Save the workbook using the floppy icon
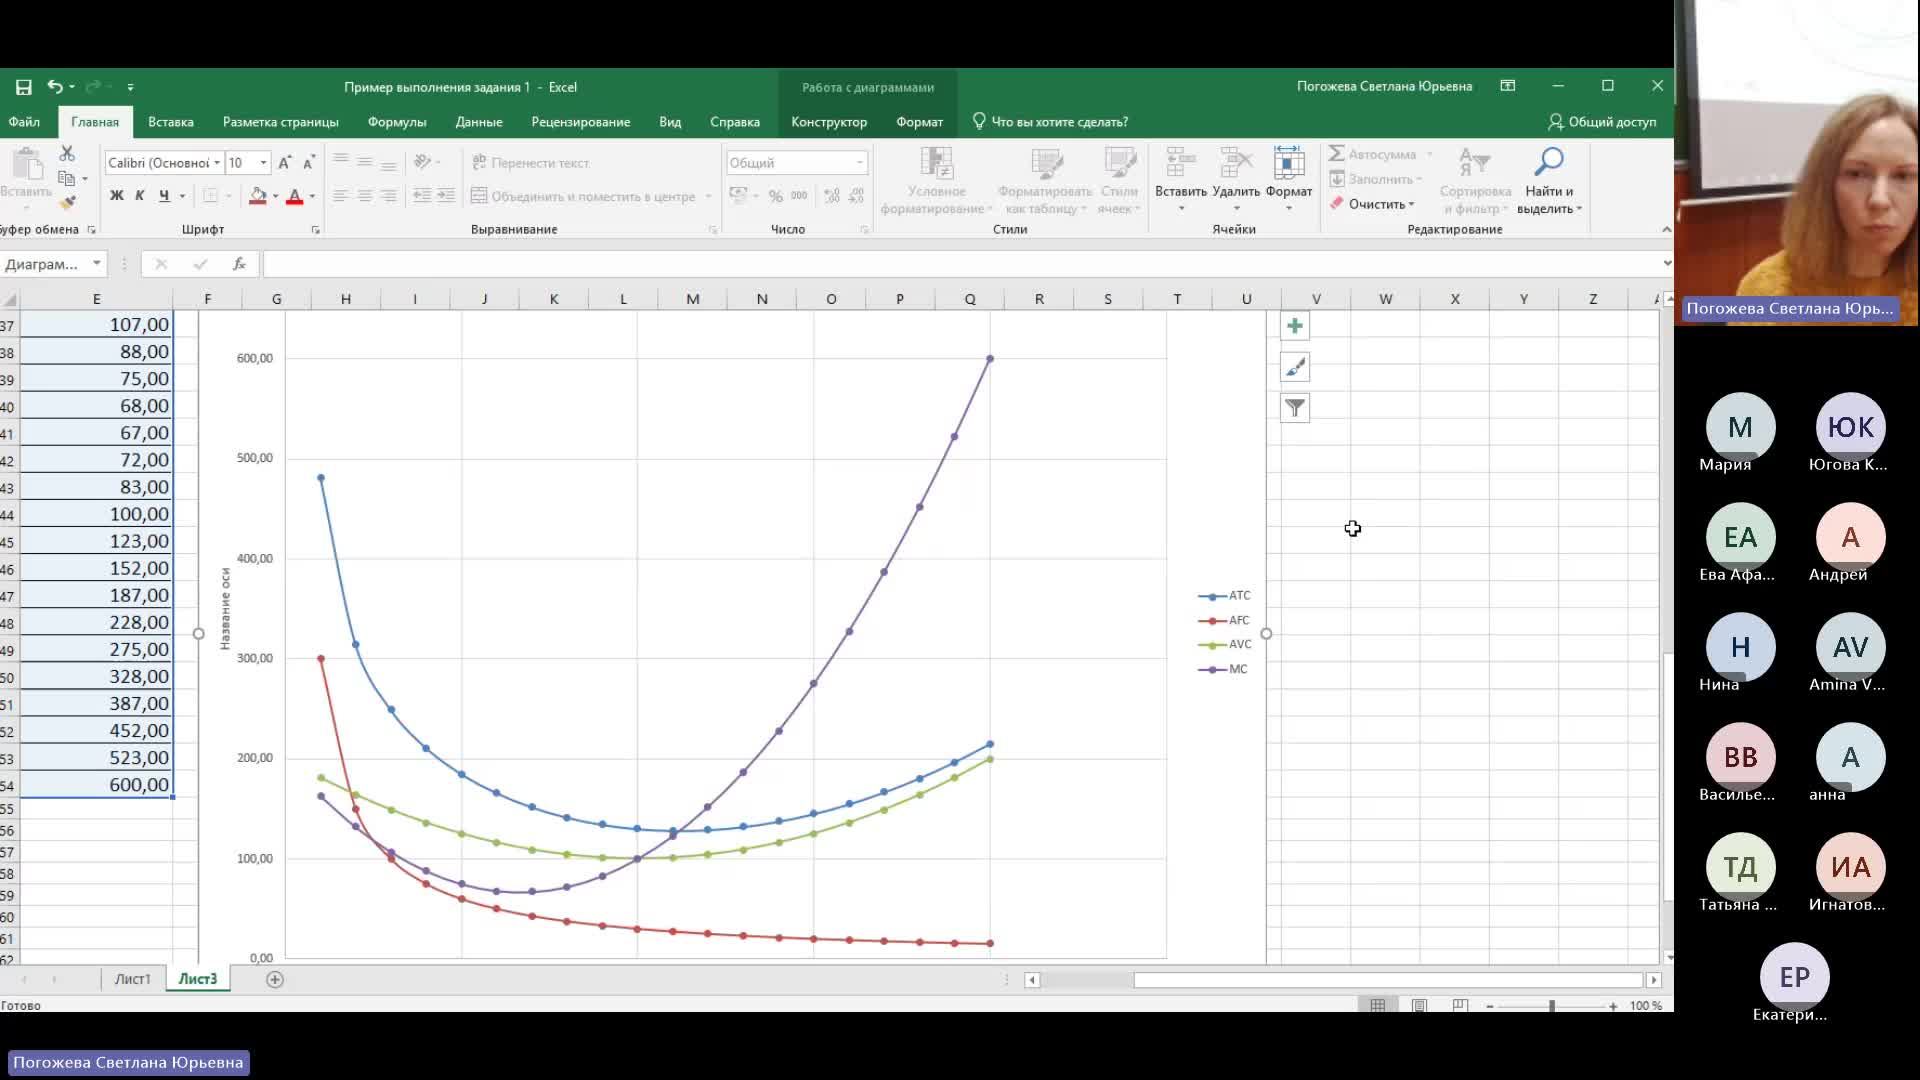 click(23, 87)
